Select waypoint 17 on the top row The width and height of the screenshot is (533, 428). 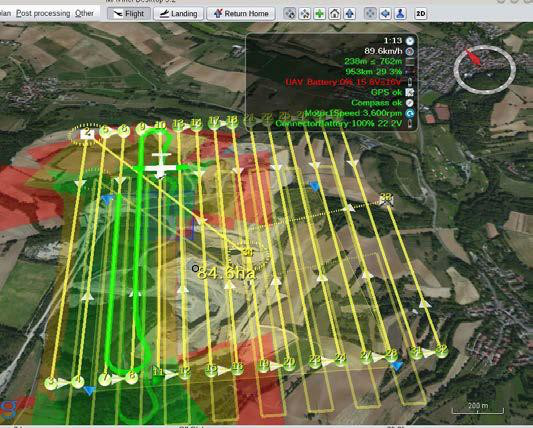[x=214, y=122]
